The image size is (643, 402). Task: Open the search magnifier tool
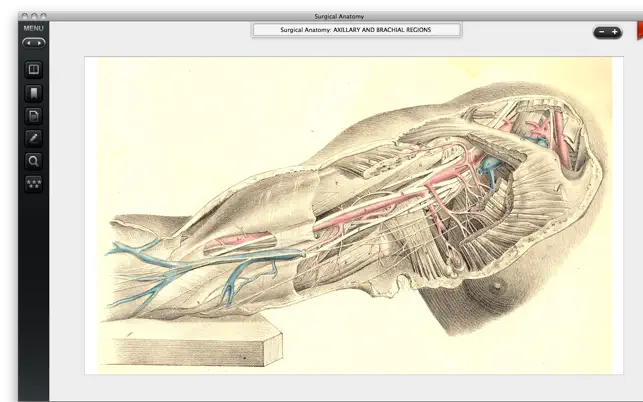(x=34, y=161)
